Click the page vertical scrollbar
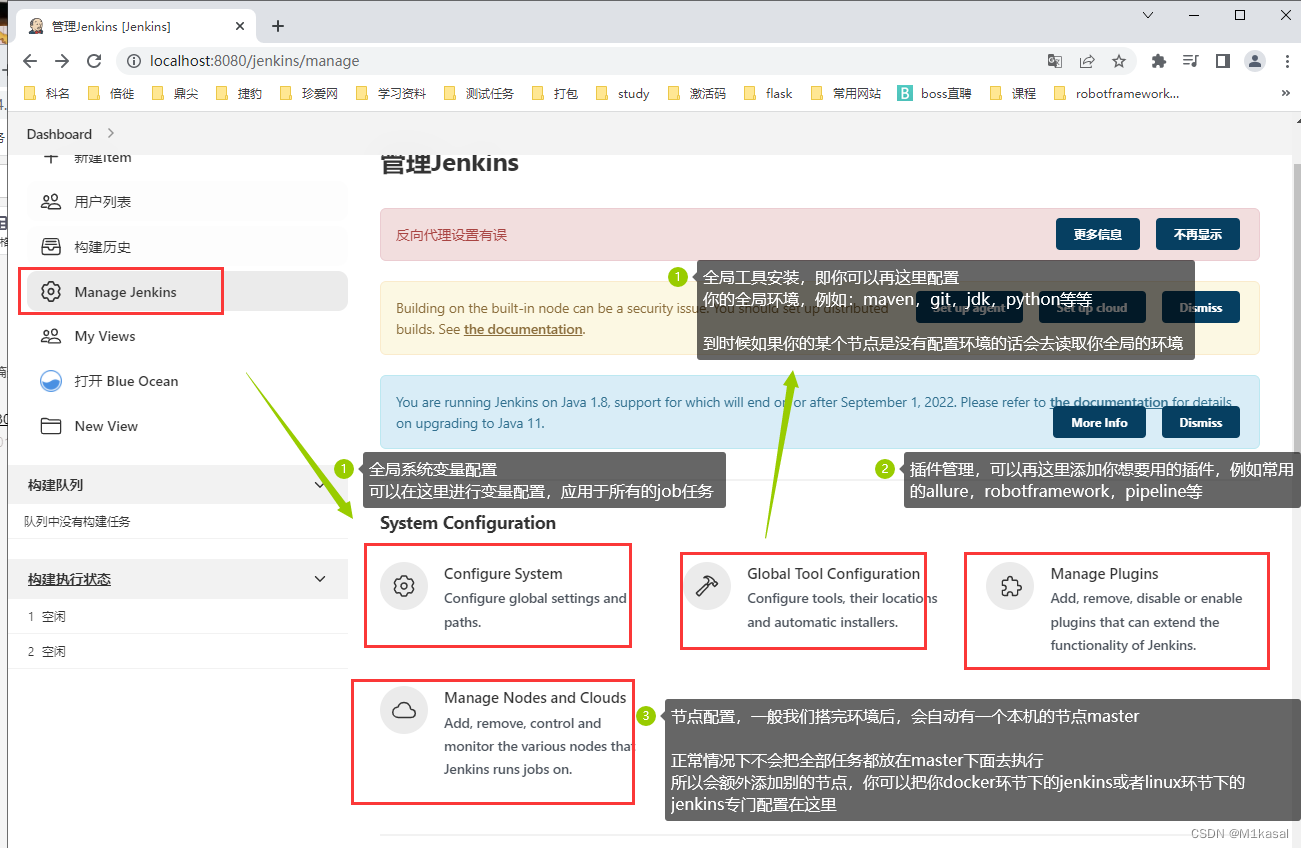The width and height of the screenshot is (1304, 848). (x=1297, y=480)
